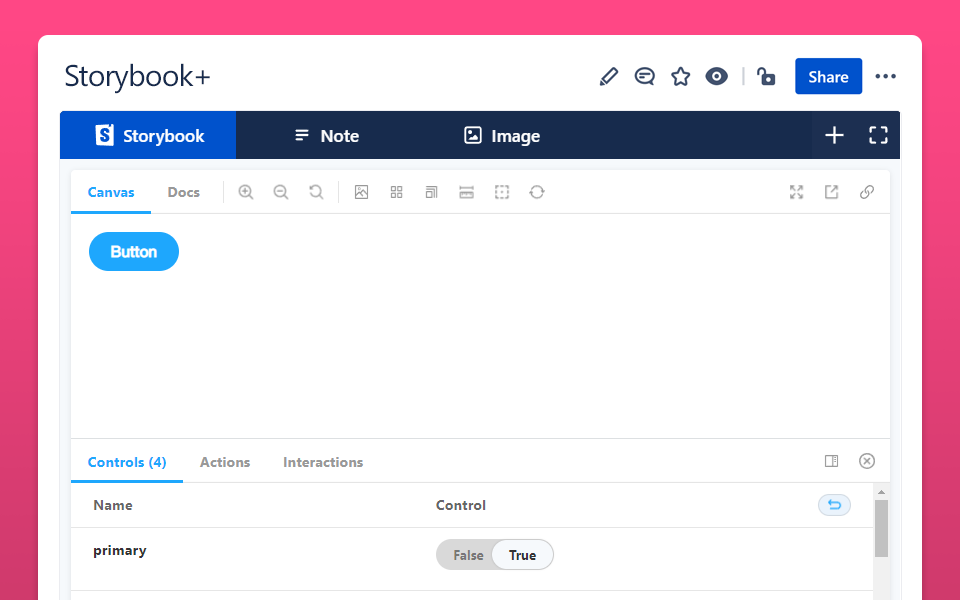Click the Storybook+ page title
The width and height of the screenshot is (960, 600).
coord(137,77)
